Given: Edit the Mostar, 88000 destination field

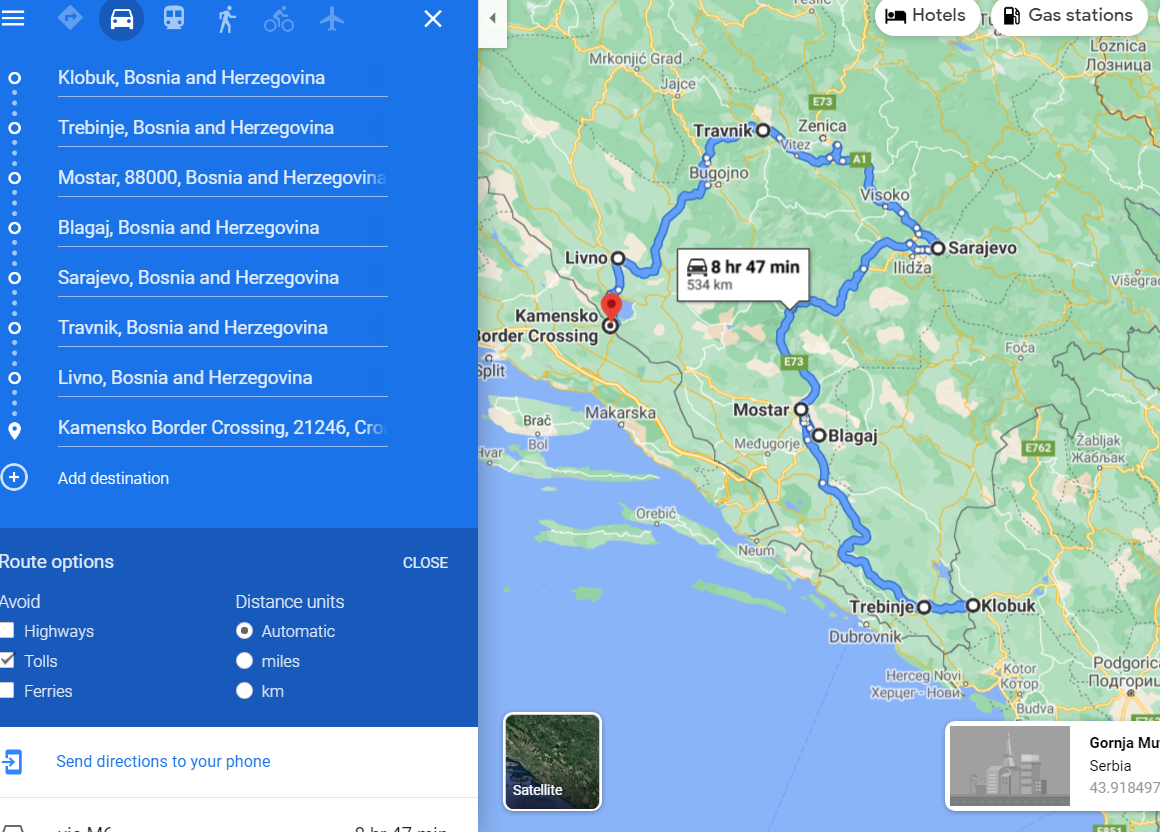Looking at the screenshot, I should (x=223, y=177).
